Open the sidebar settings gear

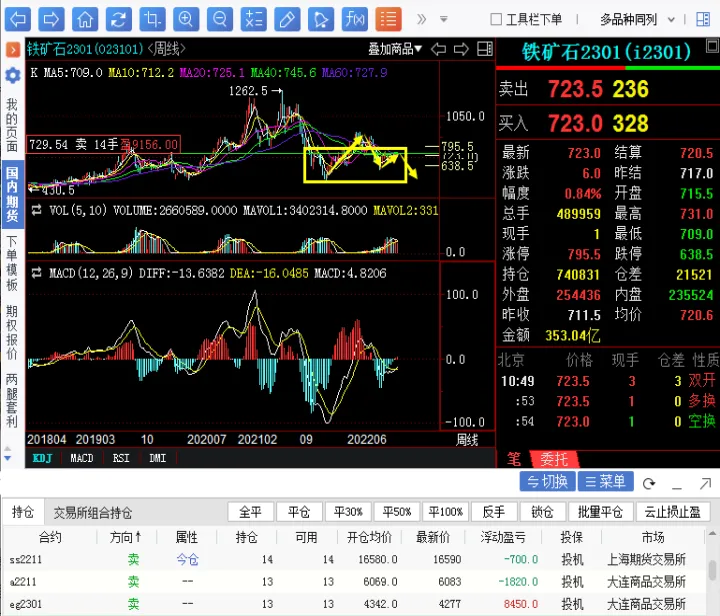[x=13, y=75]
